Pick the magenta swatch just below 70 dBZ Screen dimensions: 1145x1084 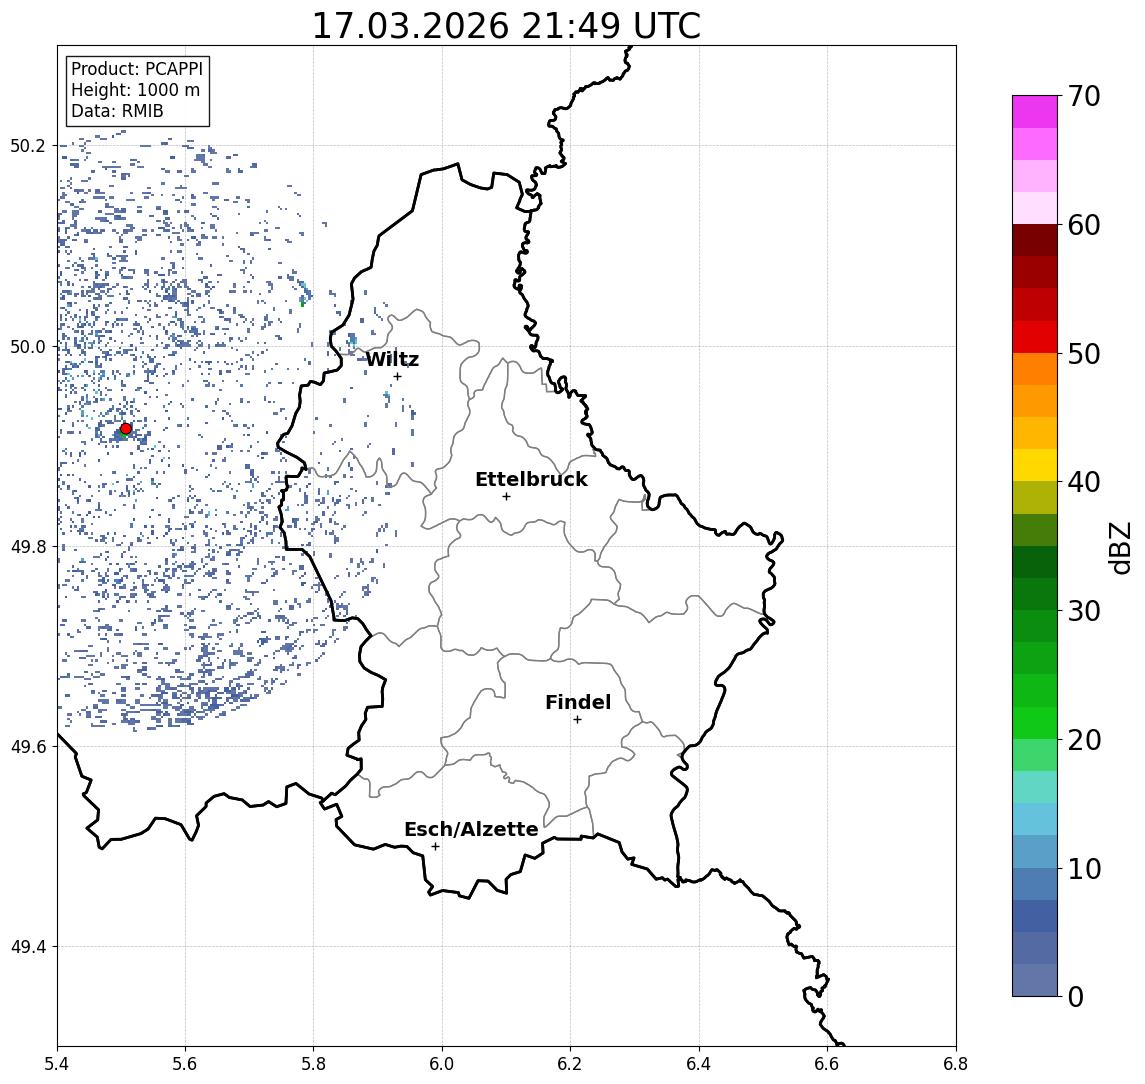pyautogui.click(x=1035, y=112)
